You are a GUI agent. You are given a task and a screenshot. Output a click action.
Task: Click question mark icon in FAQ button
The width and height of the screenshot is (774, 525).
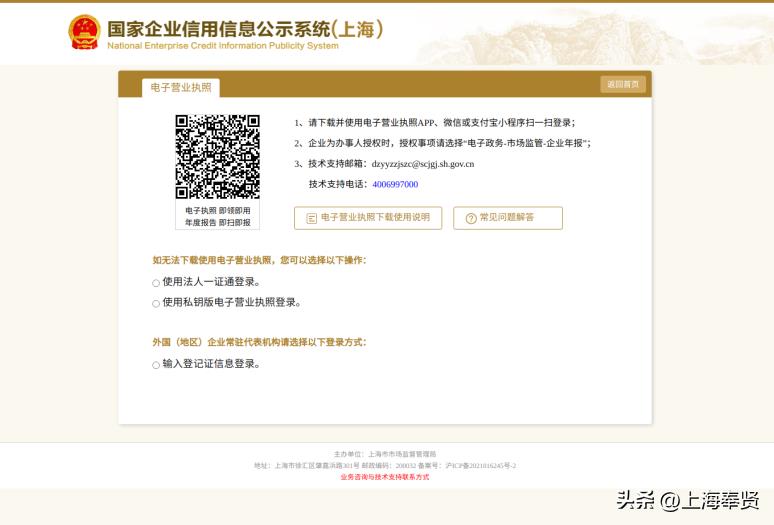(471, 218)
